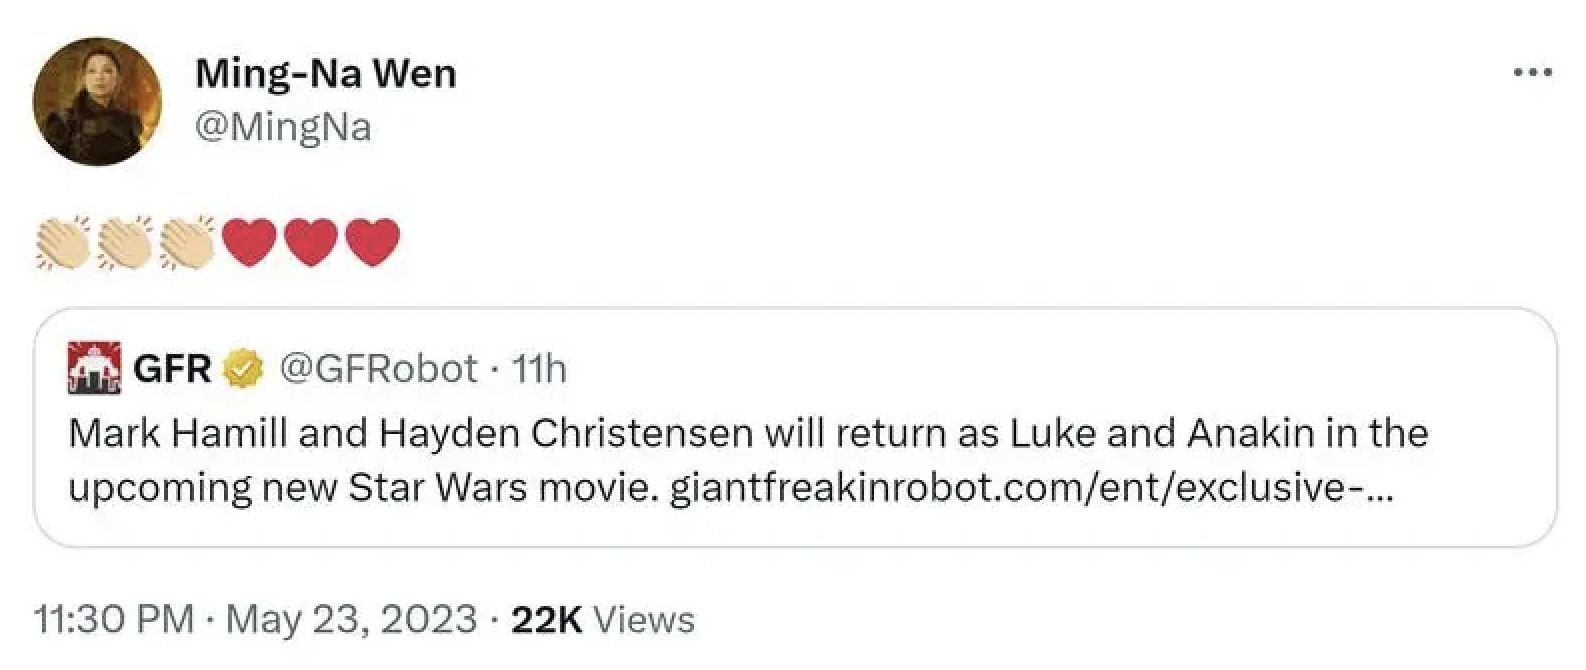Click the first red heart emoji
This screenshot has width=1586, height=670.
click(x=249, y=243)
